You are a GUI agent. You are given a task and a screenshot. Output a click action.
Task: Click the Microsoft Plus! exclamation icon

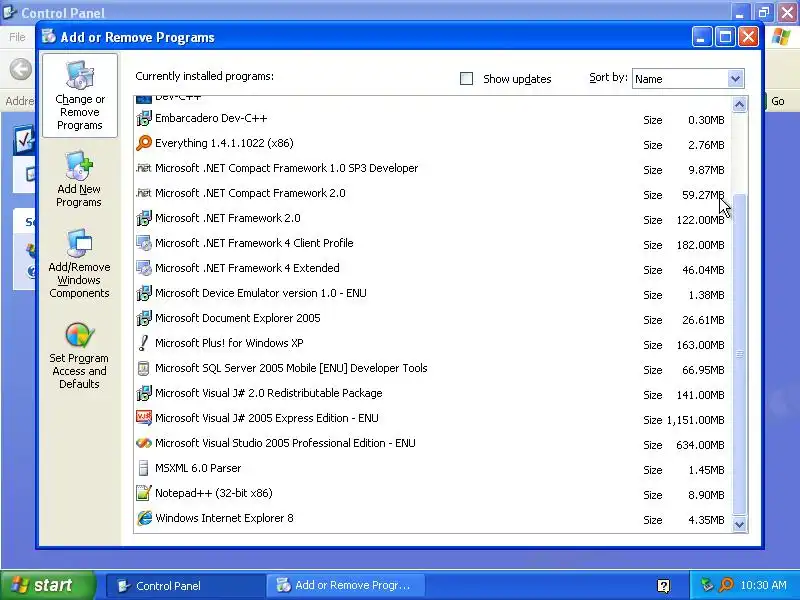pos(144,343)
